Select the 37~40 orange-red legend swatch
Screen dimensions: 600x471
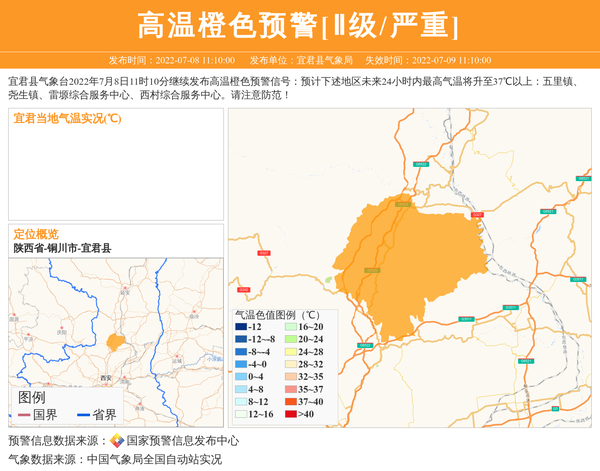291,402
